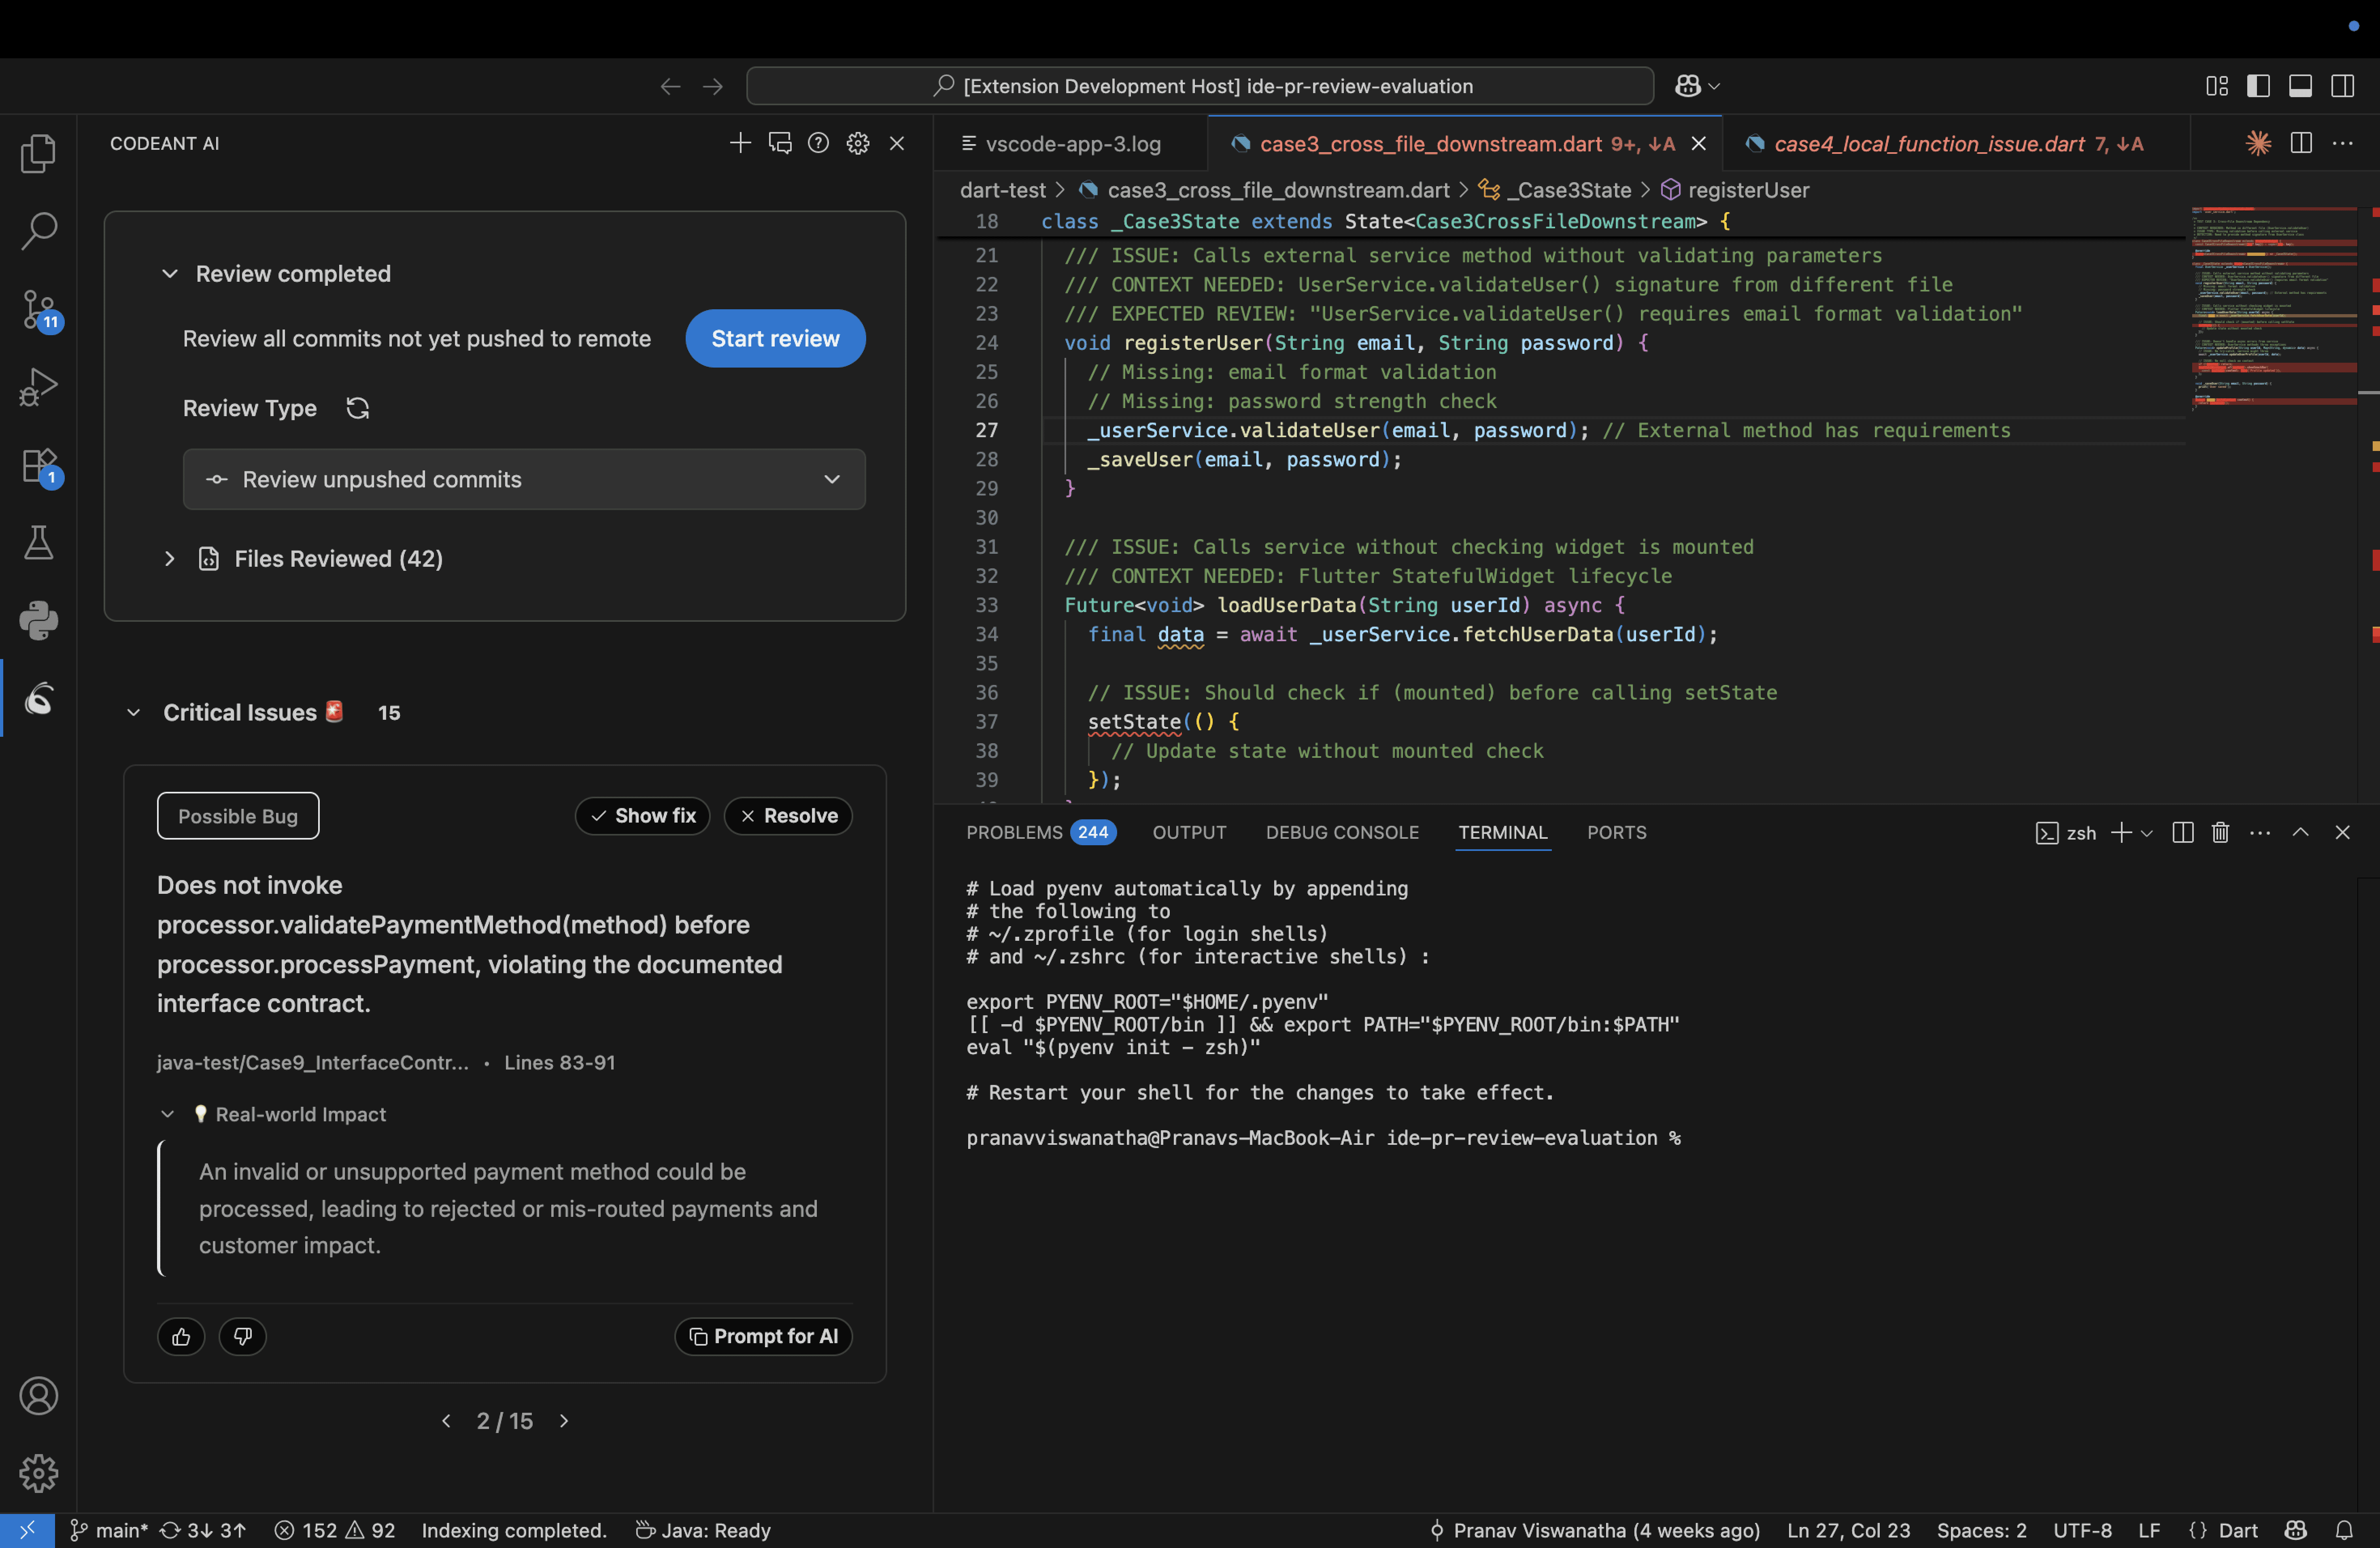2380x1548 pixels.
Task: Give thumbs up on the Possible Bug issue
Action: coord(181,1336)
